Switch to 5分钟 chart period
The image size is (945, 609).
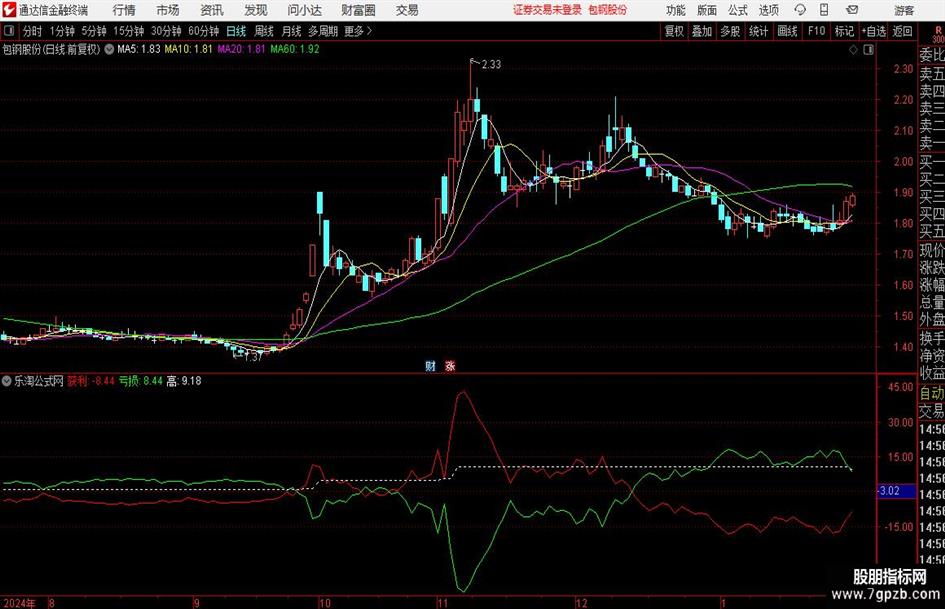(94, 31)
